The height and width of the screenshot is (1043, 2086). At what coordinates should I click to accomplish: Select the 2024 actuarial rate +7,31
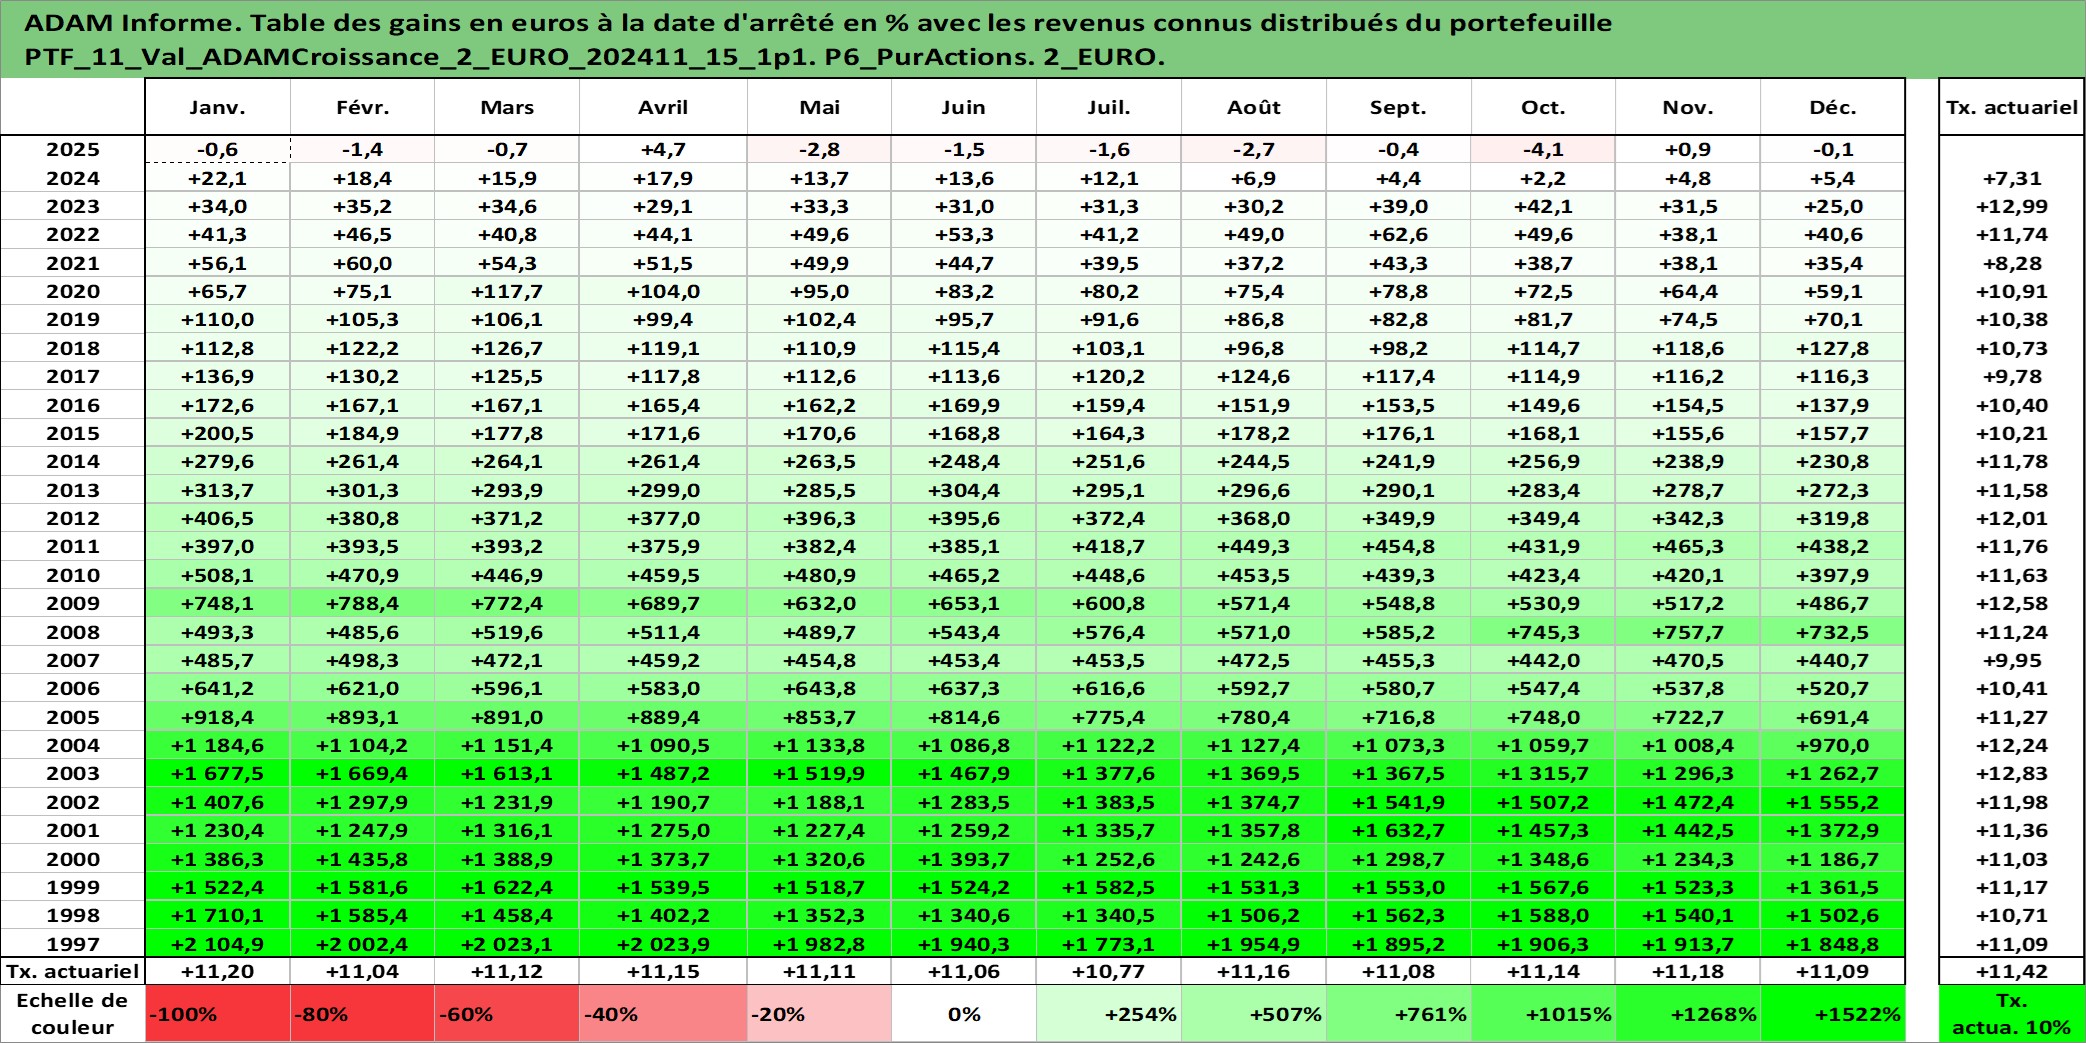pos(2012,178)
